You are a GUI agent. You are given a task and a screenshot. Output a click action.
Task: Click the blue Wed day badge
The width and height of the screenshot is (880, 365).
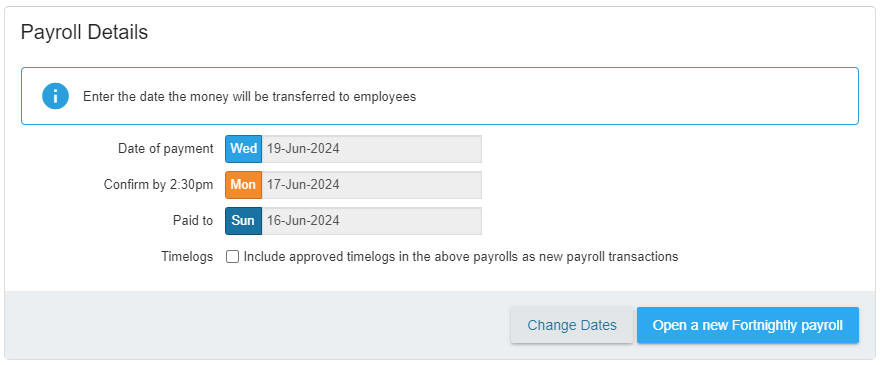pyautogui.click(x=244, y=149)
